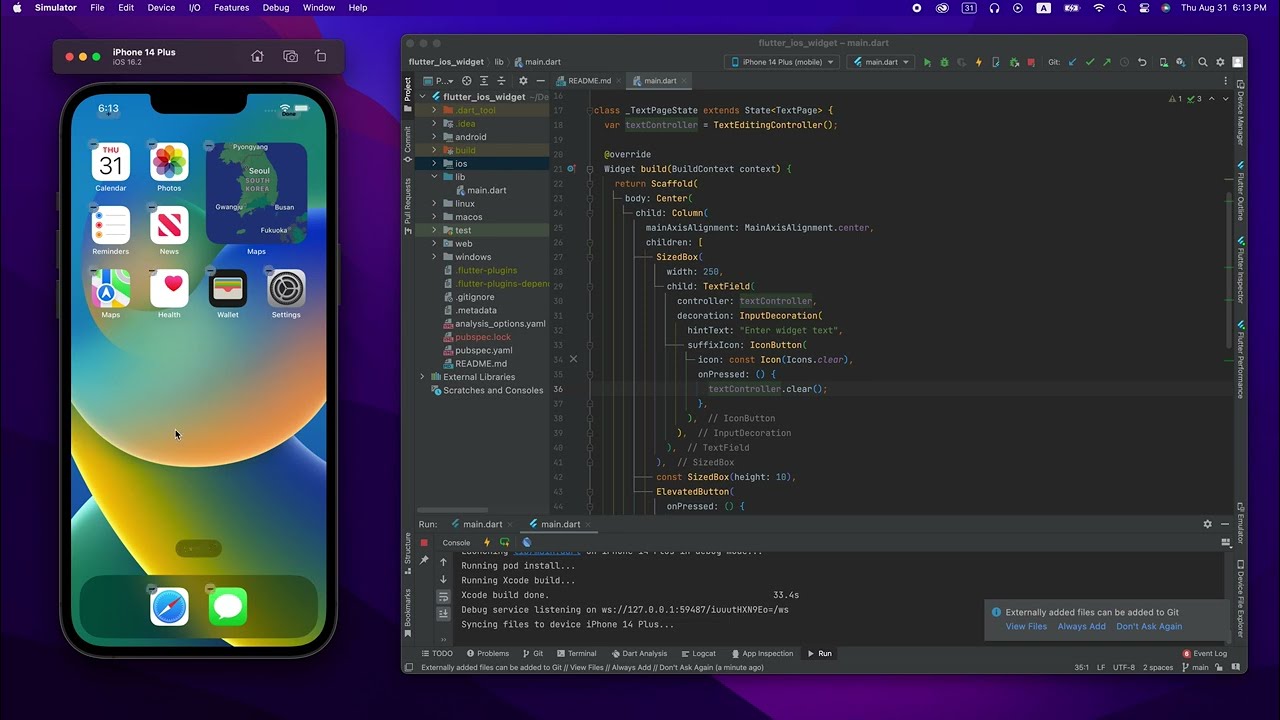The image size is (1280, 720).
Task: Stop the running app using the red square
Action: [x=1031, y=62]
